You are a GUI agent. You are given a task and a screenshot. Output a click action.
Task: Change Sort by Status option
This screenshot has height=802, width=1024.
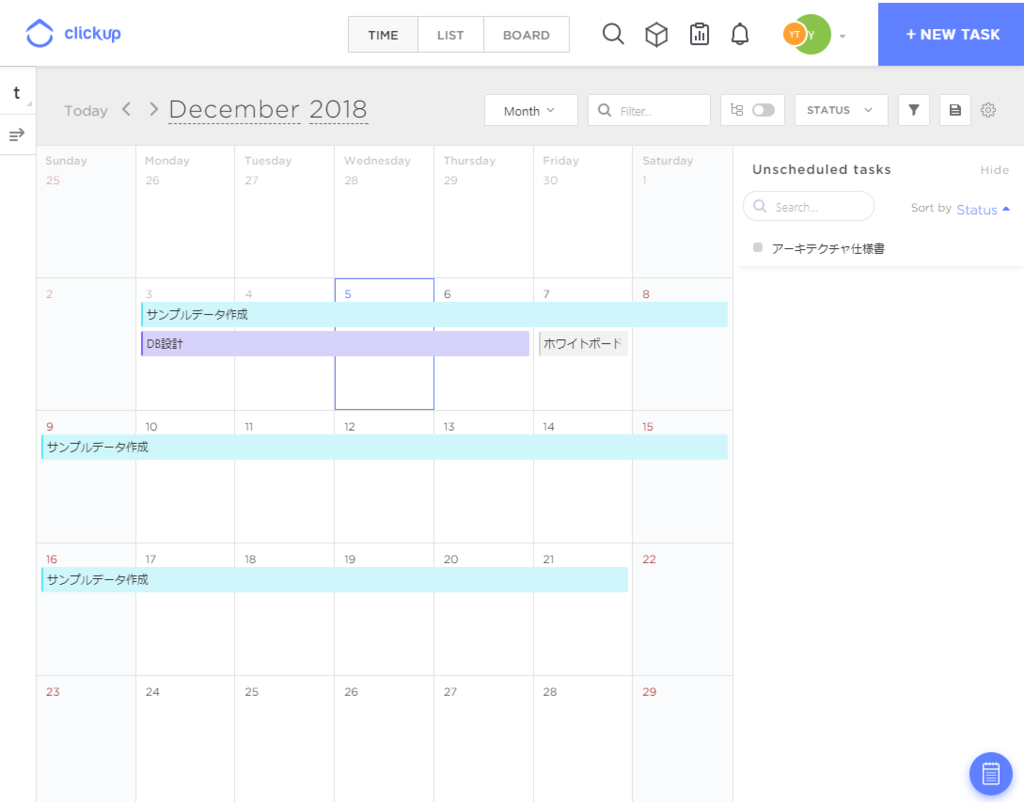[976, 209]
